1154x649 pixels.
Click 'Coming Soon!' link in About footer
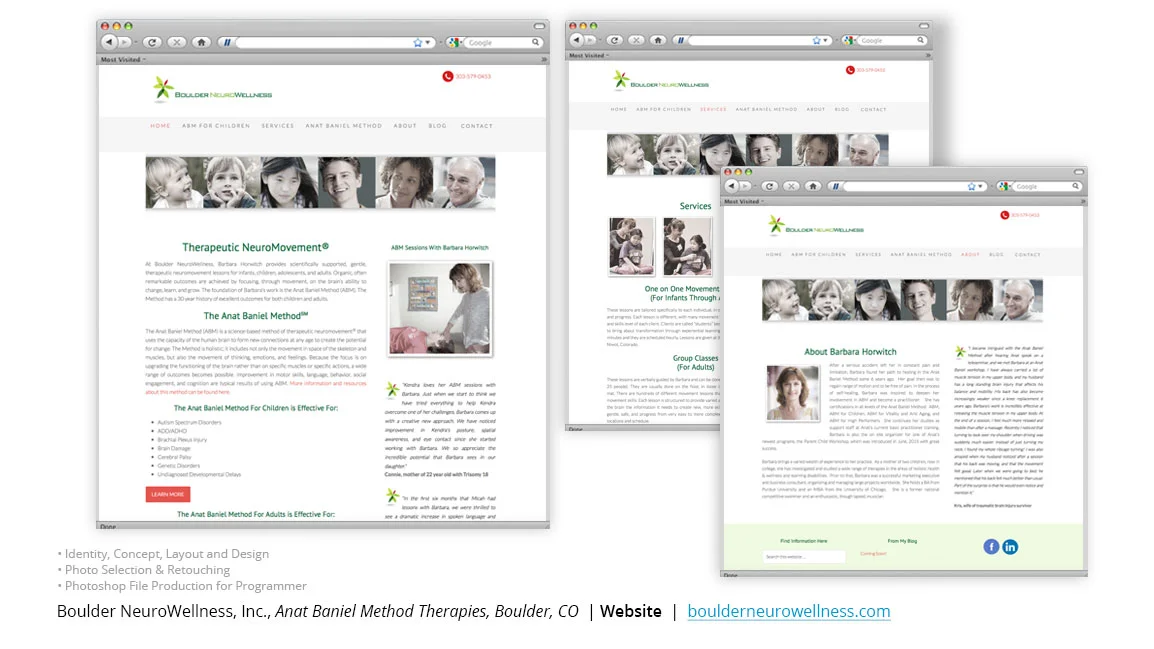point(874,553)
